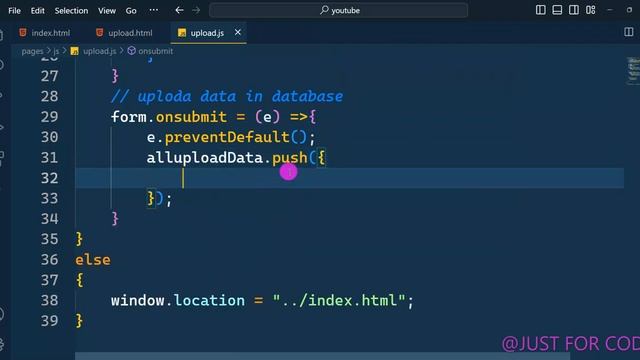Toggle the secondary side bar layout icon
This screenshot has width=640, height=360.
(x=574, y=10)
